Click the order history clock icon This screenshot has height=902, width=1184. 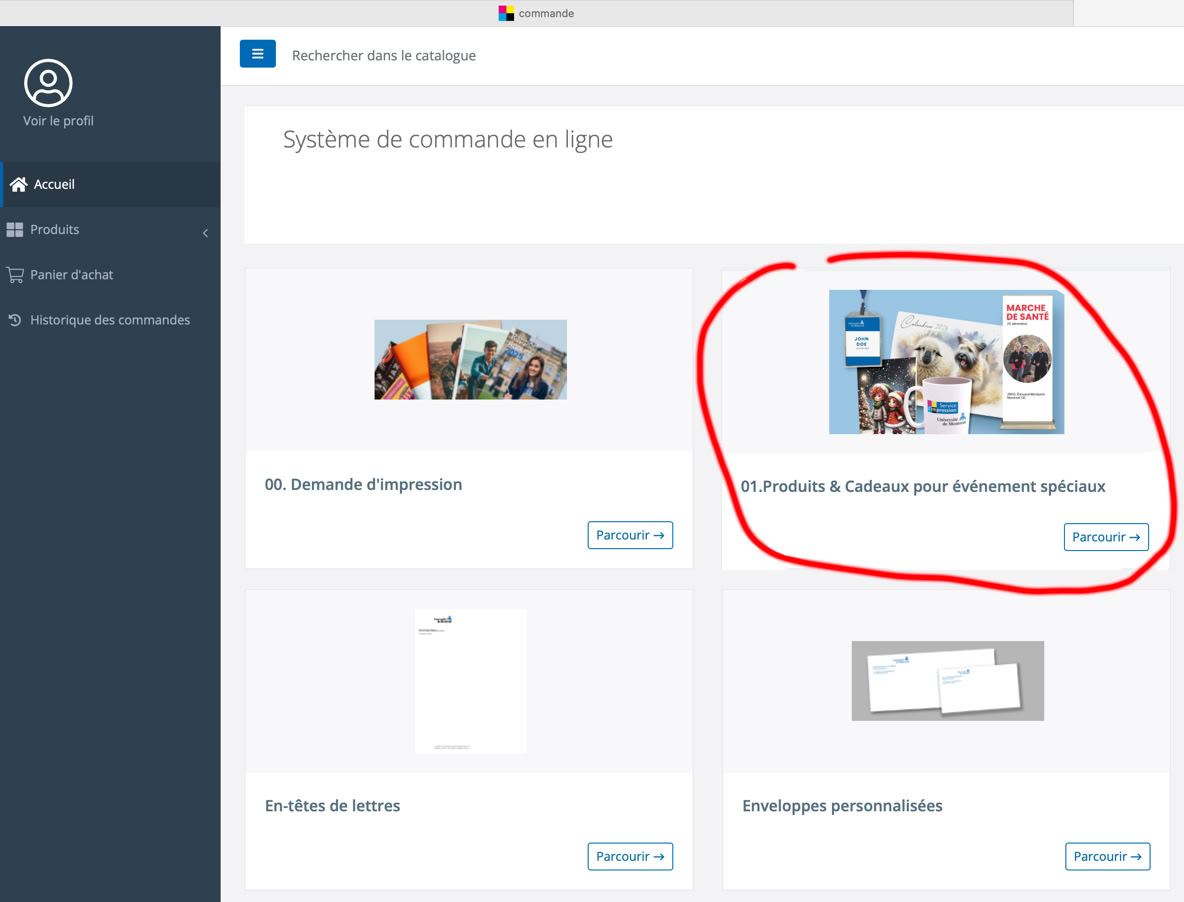pos(15,320)
